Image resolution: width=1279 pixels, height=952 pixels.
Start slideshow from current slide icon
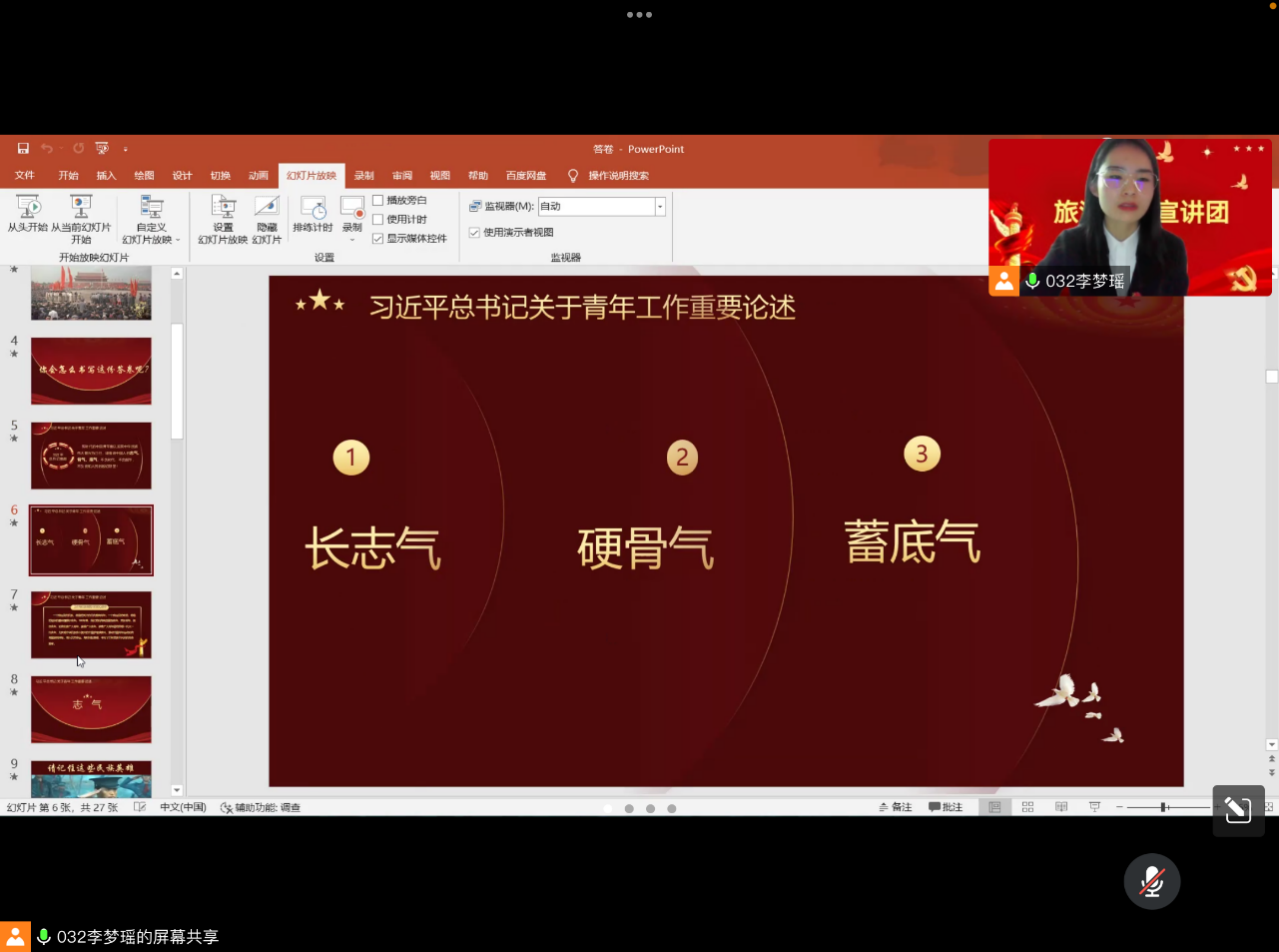coord(81,207)
